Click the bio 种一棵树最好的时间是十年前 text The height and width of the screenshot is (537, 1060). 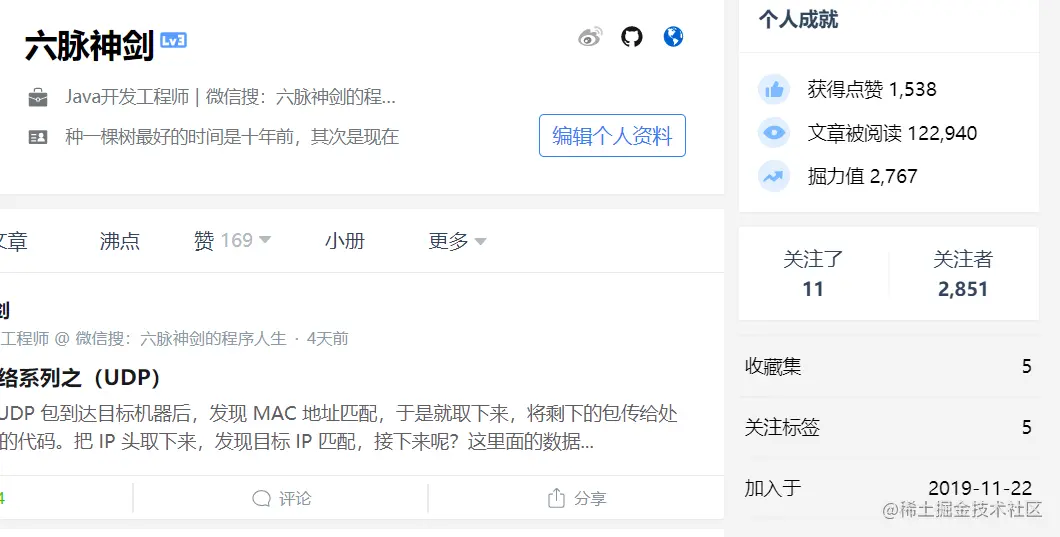coord(232,137)
